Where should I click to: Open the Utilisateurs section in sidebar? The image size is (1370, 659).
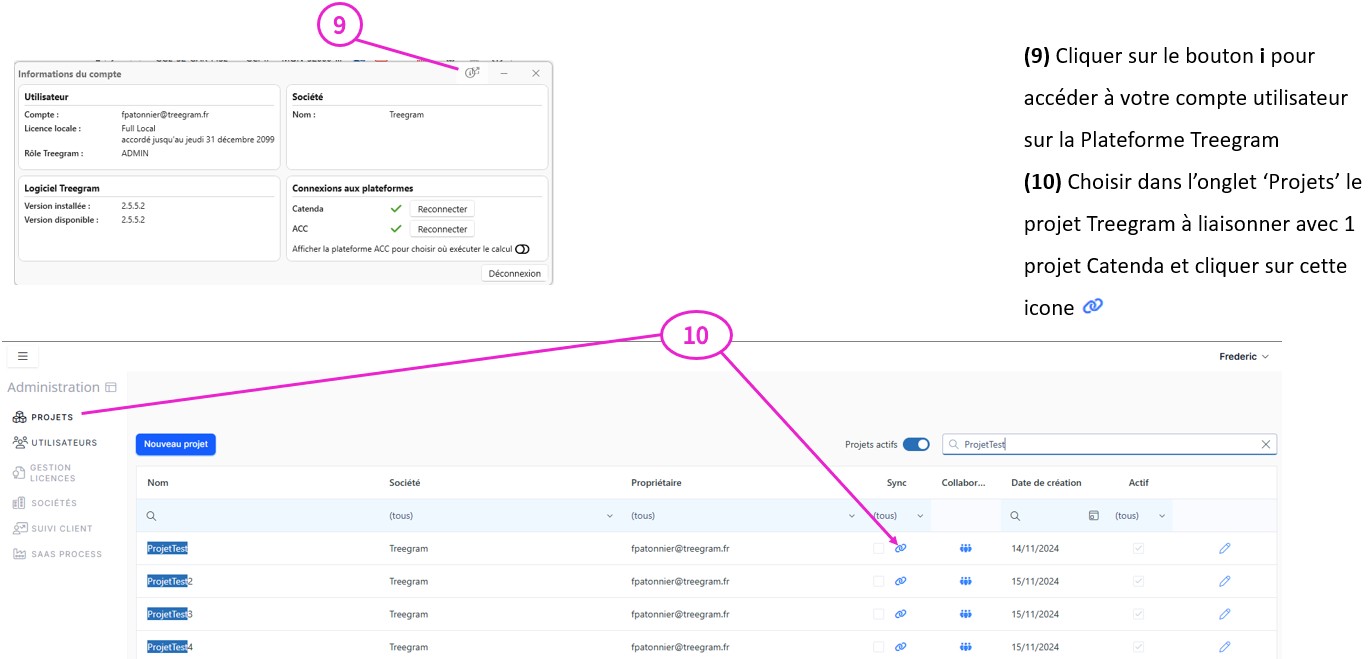(x=55, y=442)
